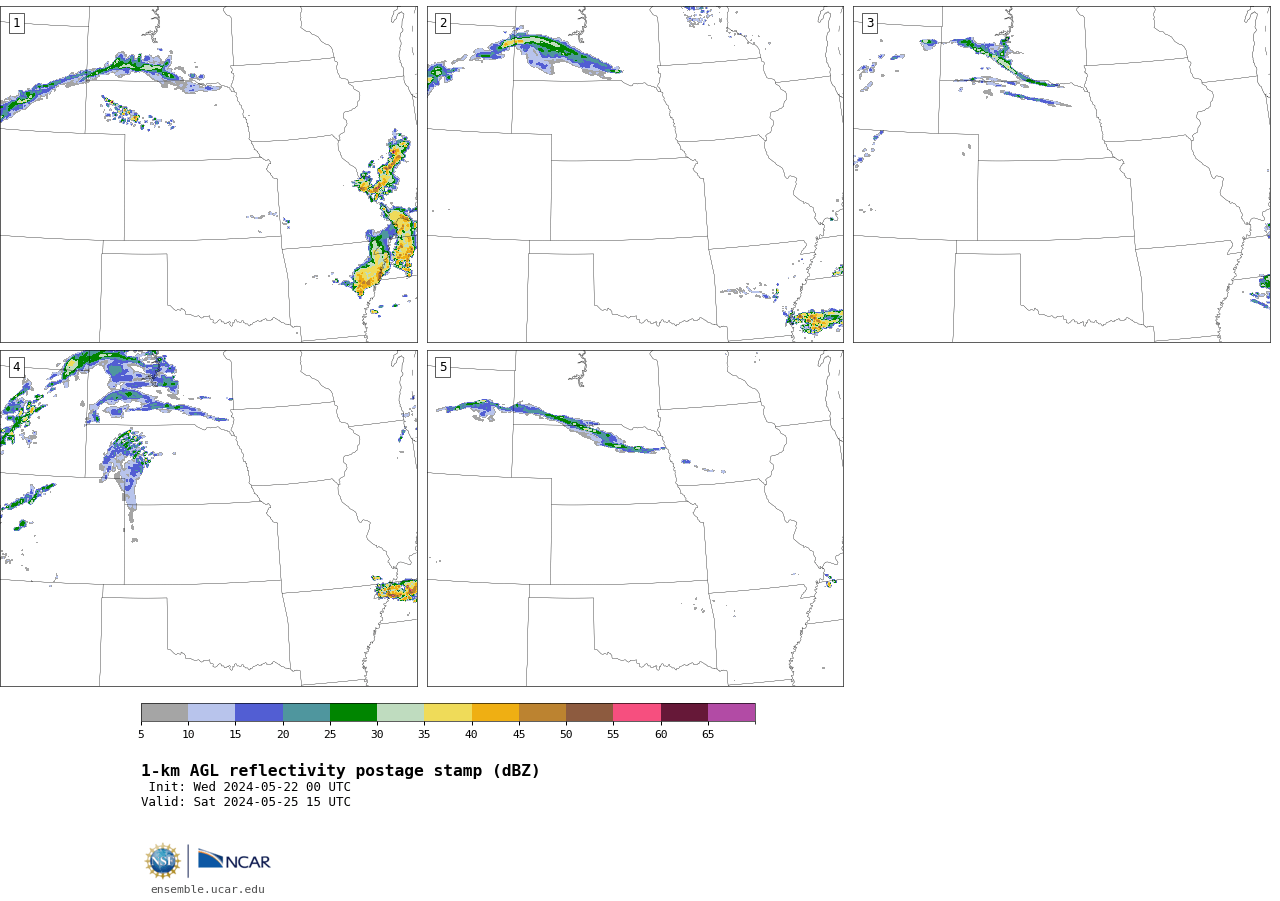This screenshot has width=1280, height=901.
Task: Select the light blue 10-15 dBZ swatch
Action: pyautogui.click(x=211, y=713)
